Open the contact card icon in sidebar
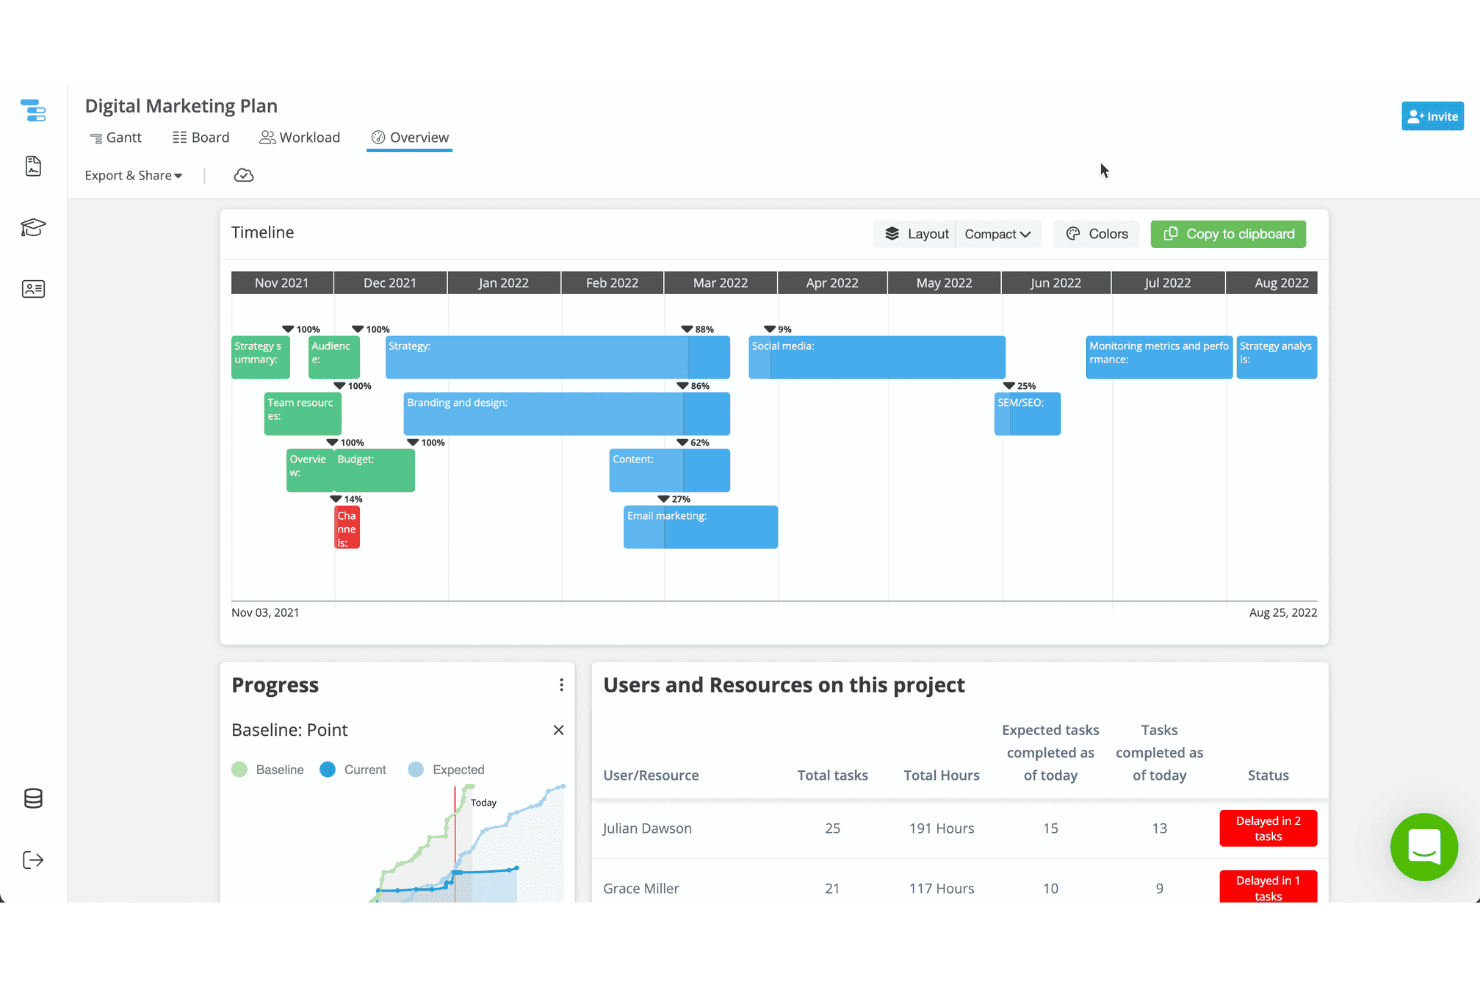This screenshot has height=987, width=1480. click(33, 289)
